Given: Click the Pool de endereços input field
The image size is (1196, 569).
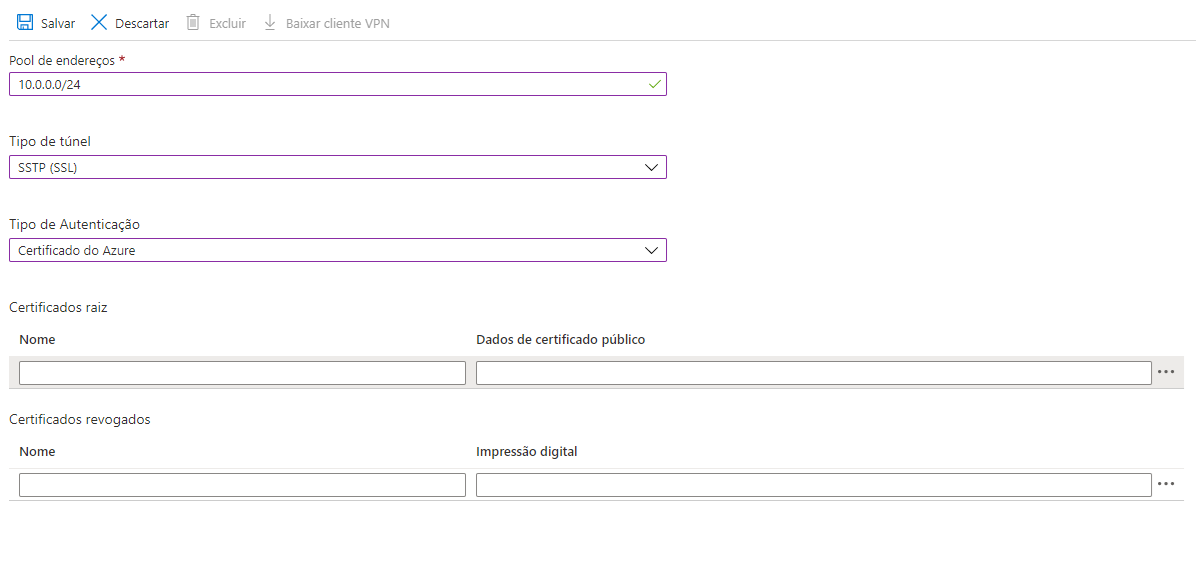Looking at the screenshot, I should (x=338, y=84).
